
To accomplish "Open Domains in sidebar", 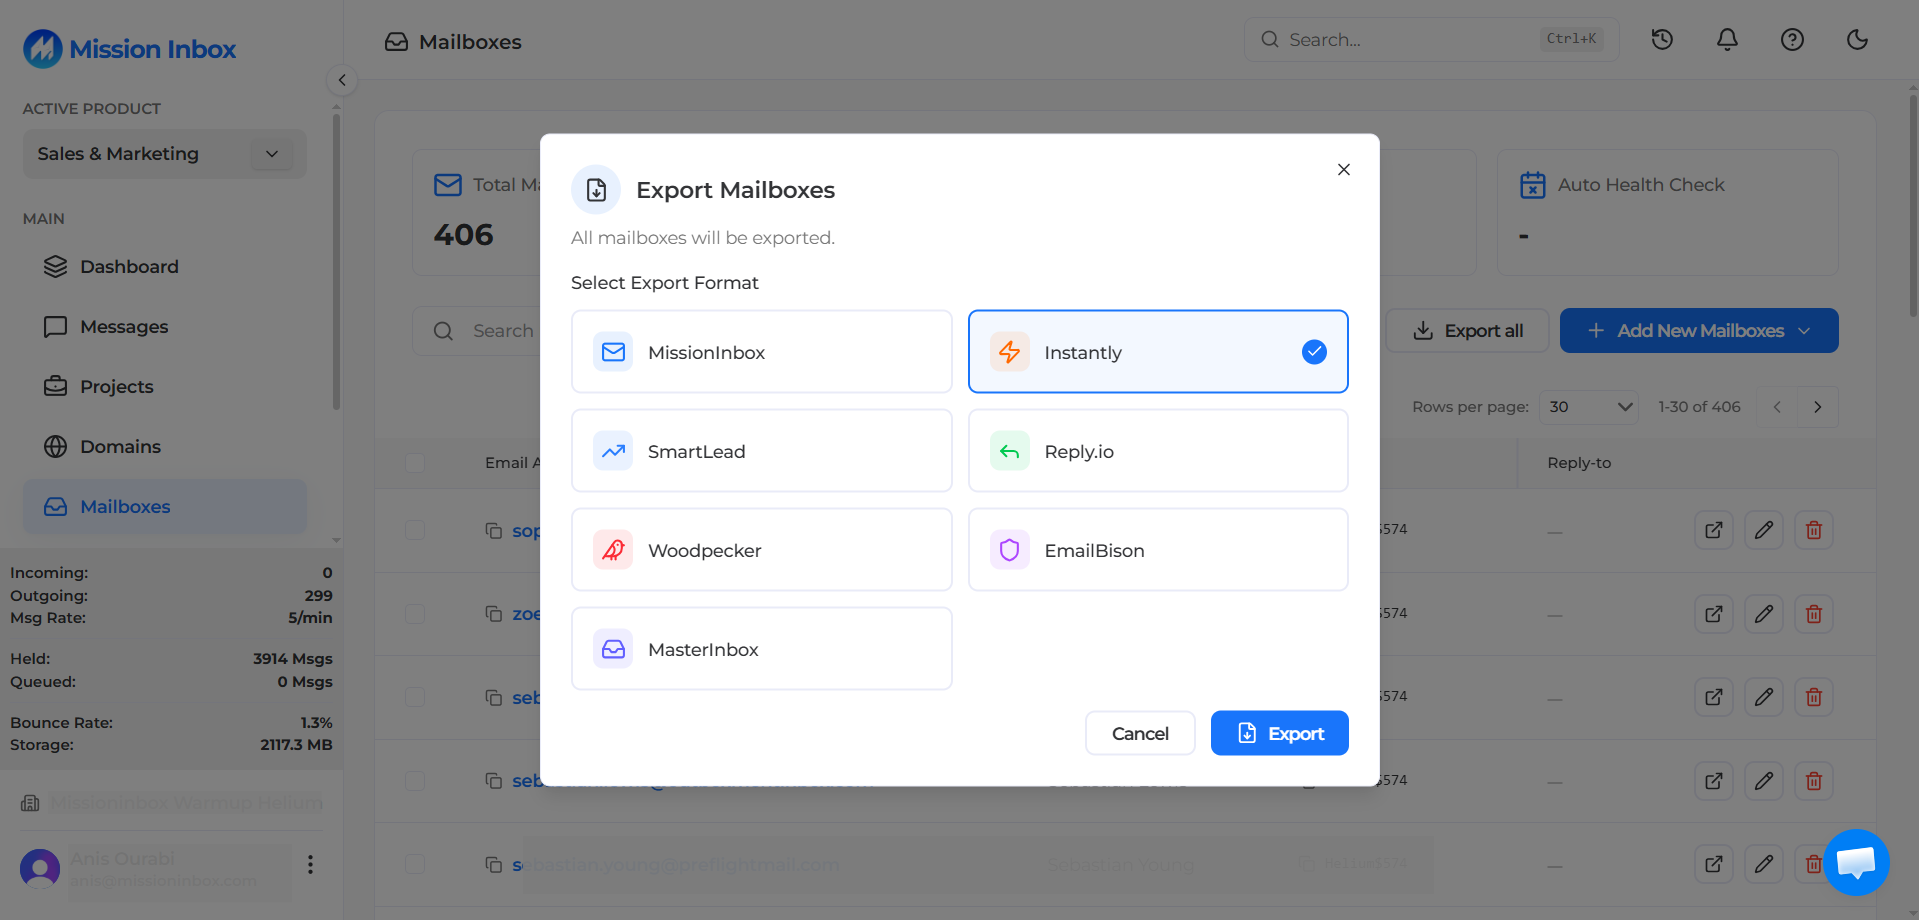I will (x=165, y=447).
